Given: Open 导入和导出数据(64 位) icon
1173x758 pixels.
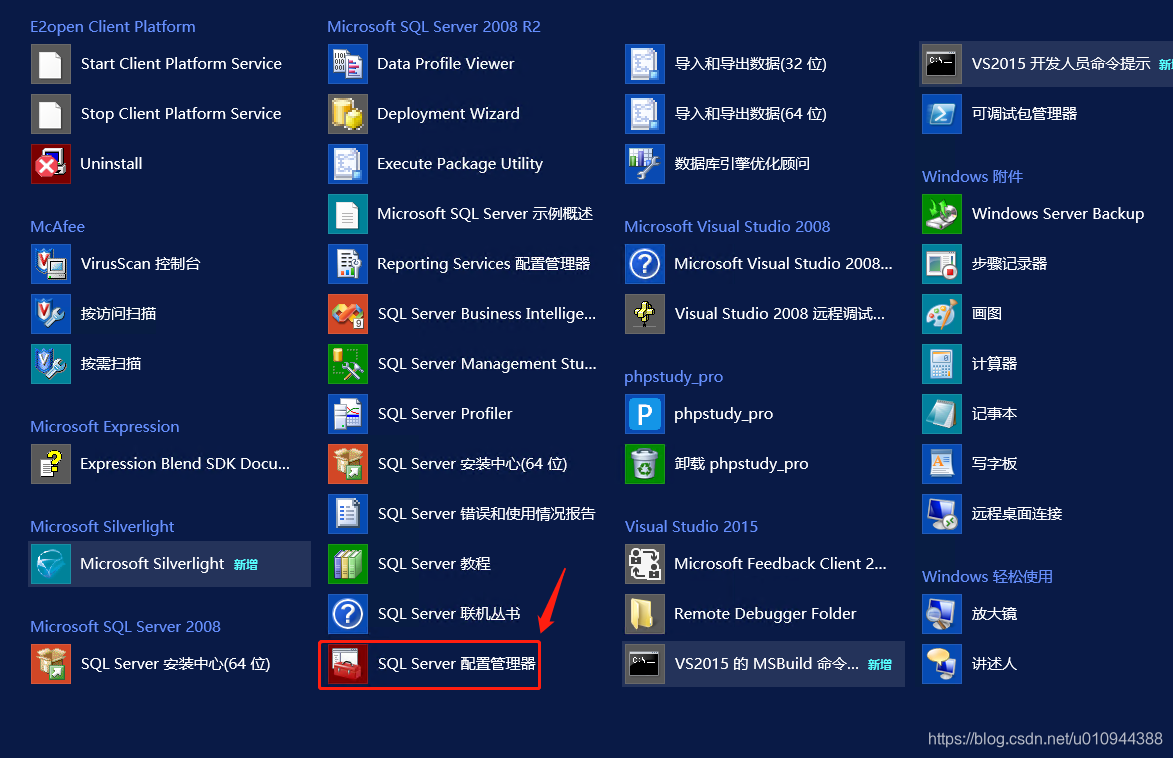Looking at the screenshot, I should pos(645,114).
